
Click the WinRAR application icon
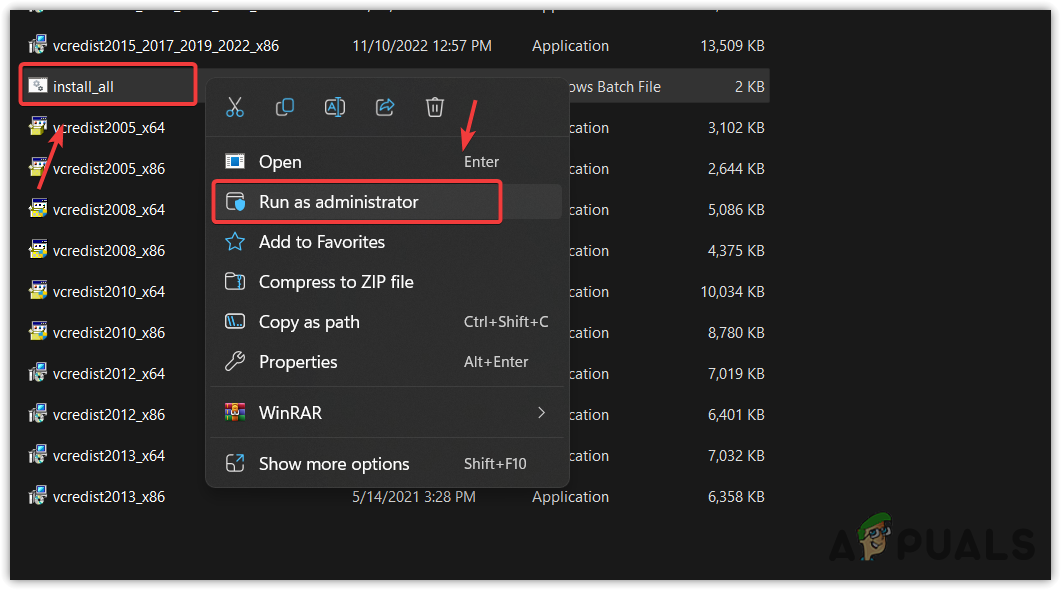236,412
